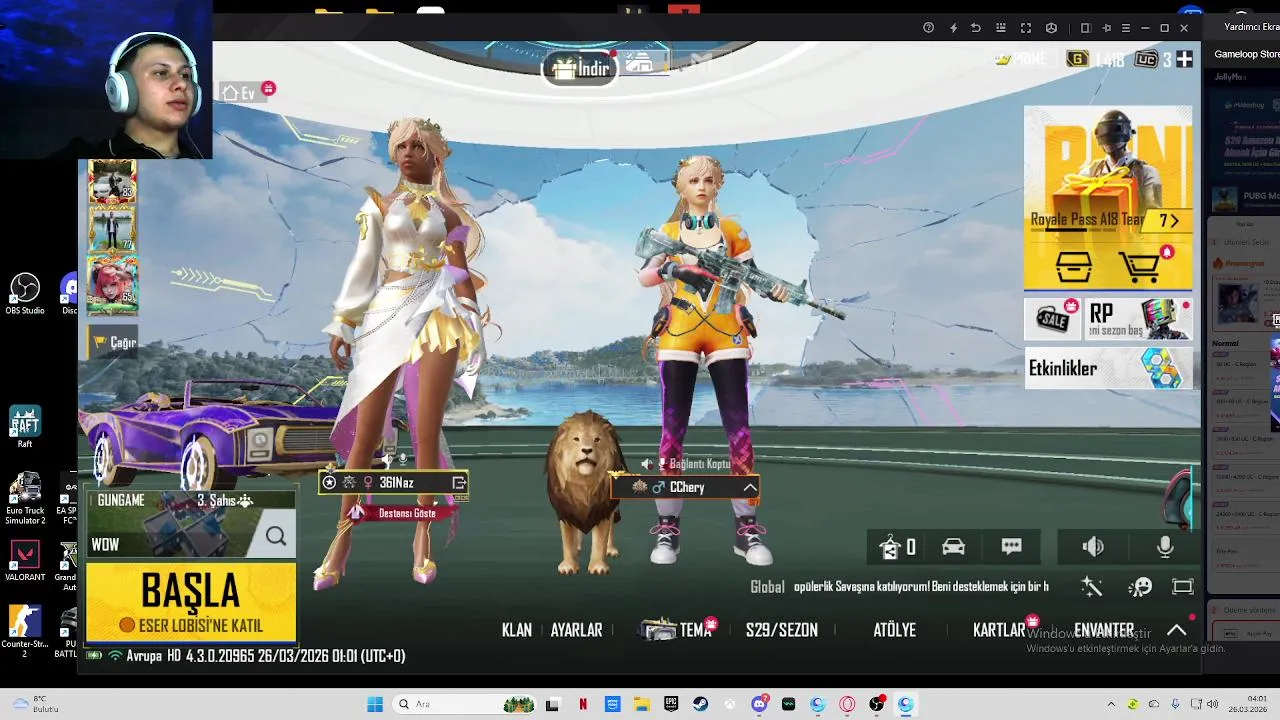Open the ENVANTER inventory menu

[x=1104, y=630]
